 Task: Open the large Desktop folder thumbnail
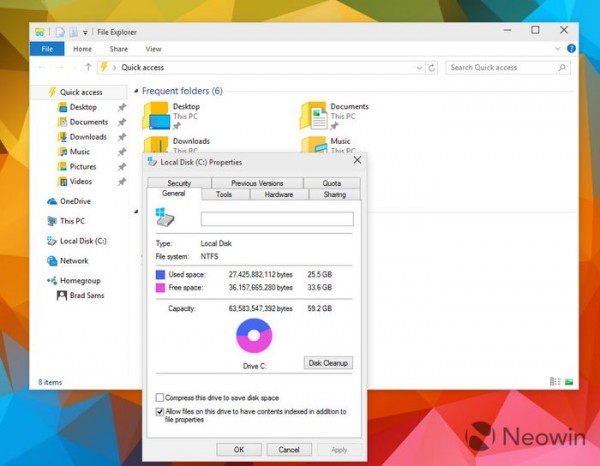[x=156, y=116]
